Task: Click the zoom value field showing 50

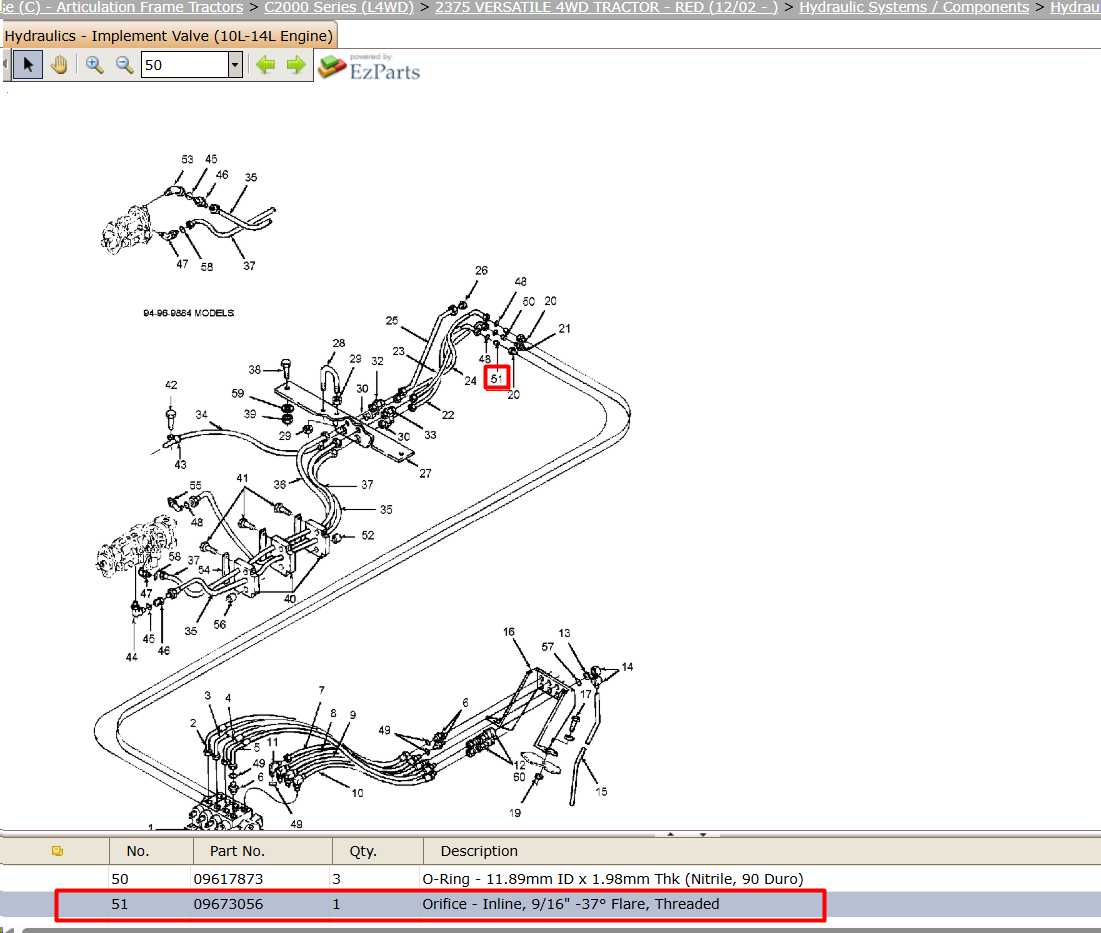Action: click(185, 65)
